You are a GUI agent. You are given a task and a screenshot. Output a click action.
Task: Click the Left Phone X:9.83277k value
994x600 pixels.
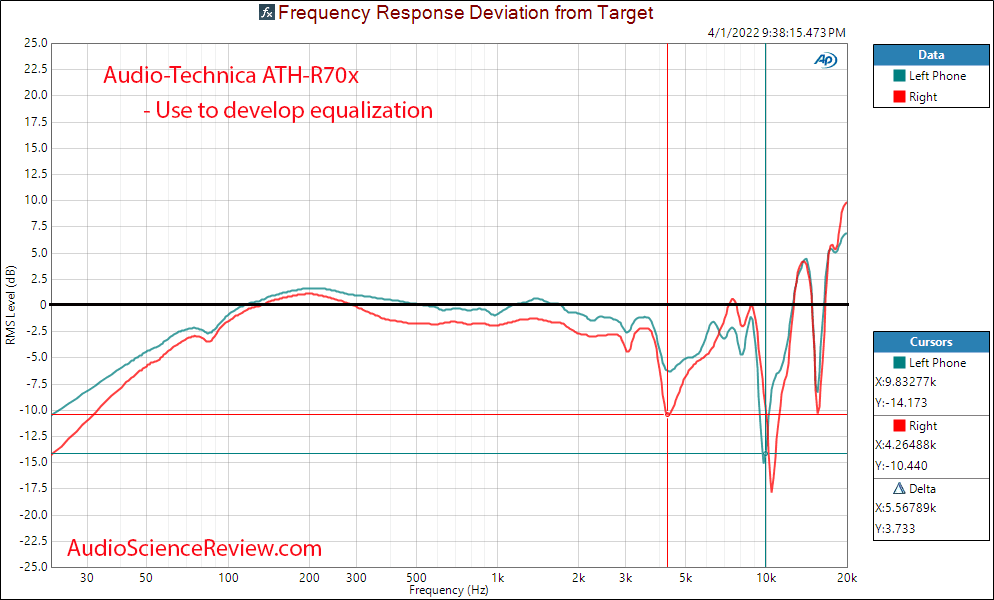click(905, 382)
